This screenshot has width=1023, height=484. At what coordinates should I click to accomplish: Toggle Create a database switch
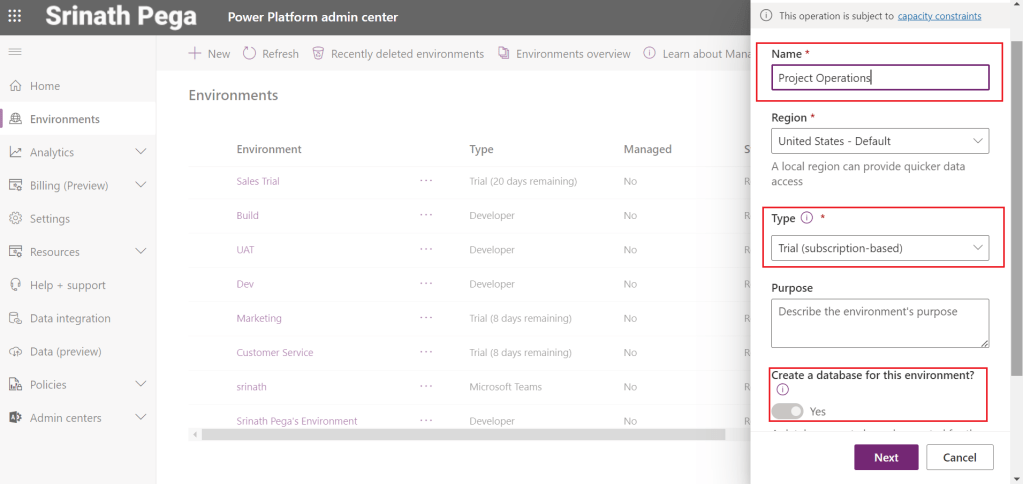(788, 411)
